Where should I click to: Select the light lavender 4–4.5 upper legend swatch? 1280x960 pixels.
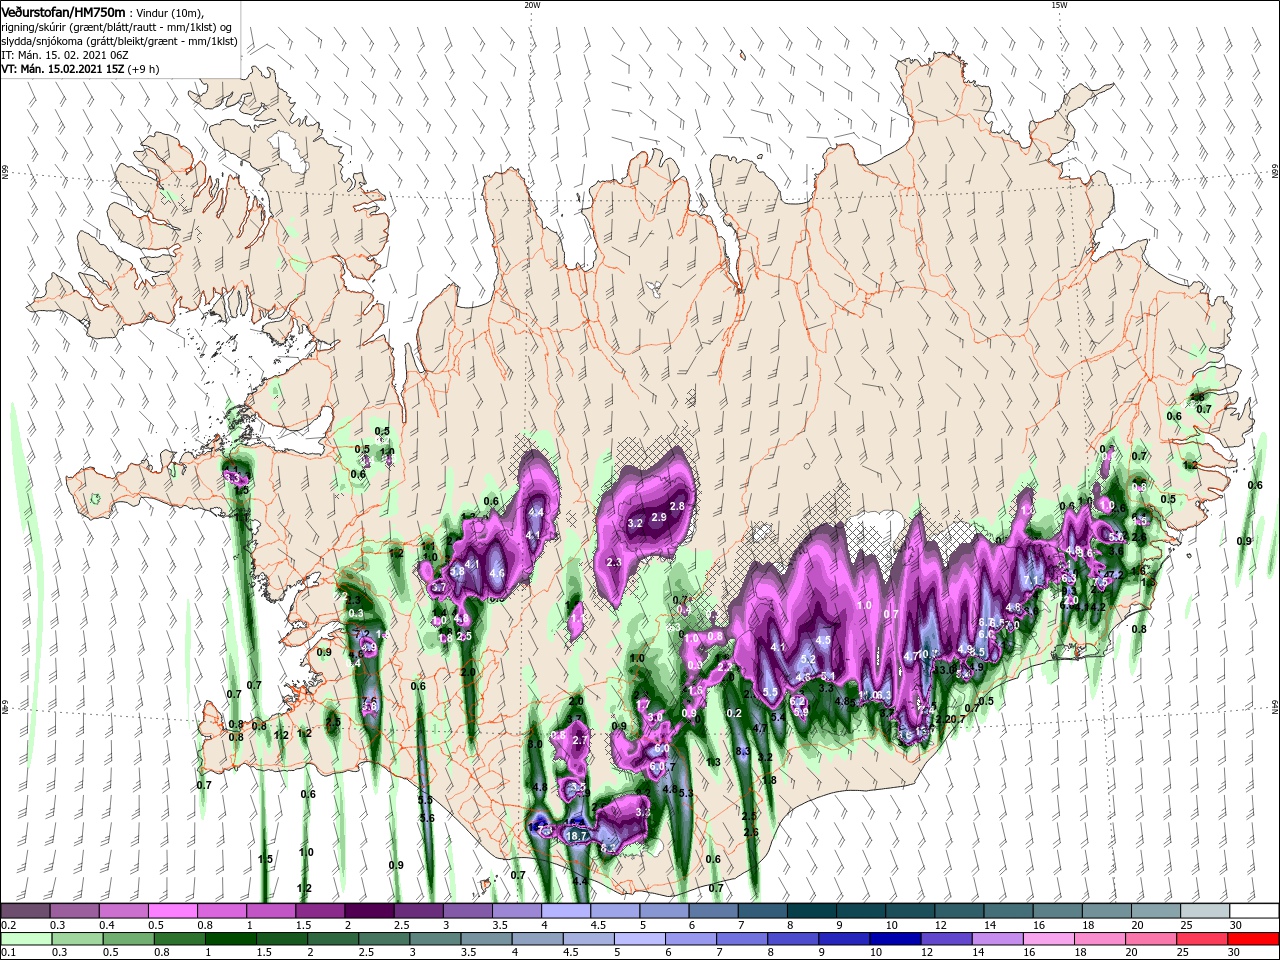pos(566,911)
